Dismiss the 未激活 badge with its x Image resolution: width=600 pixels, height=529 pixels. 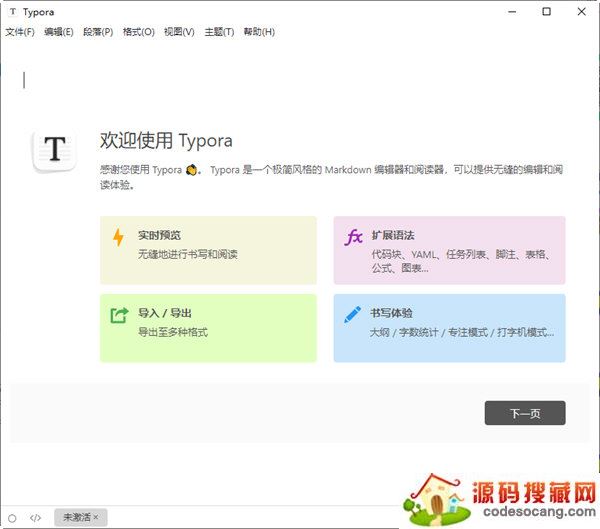96,517
